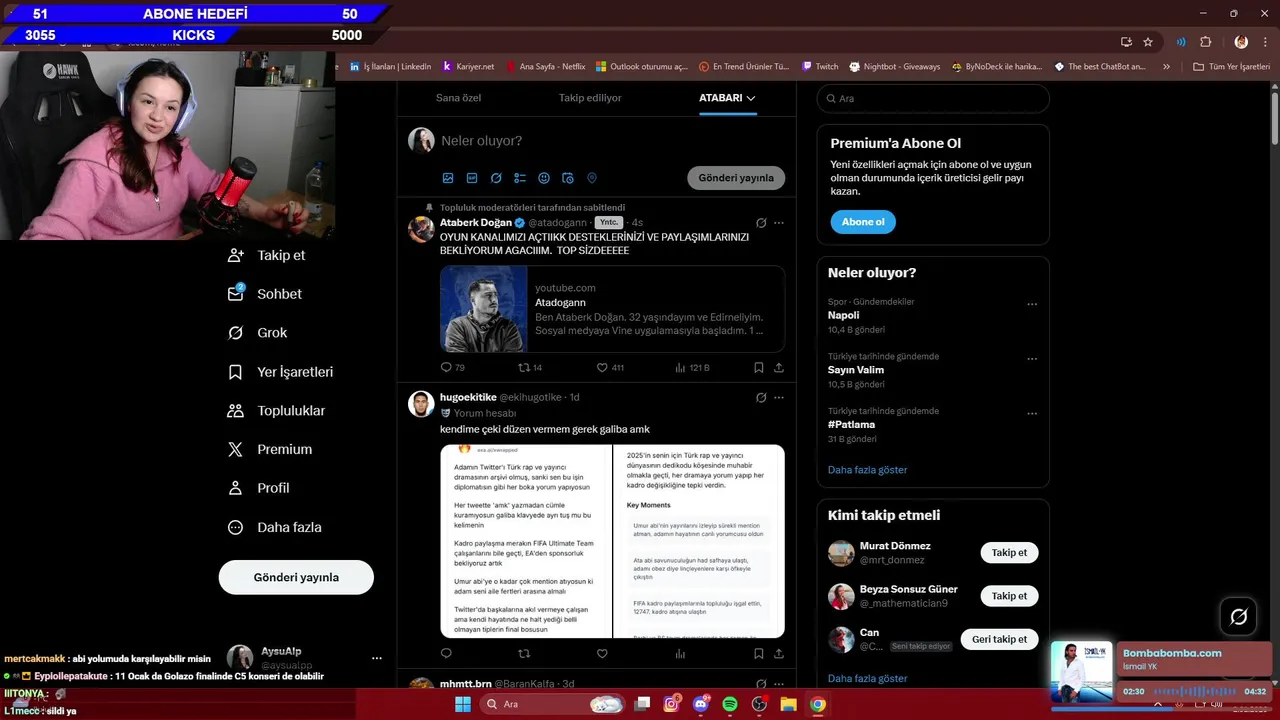Open Grok from sidebar
This screenshot has height=720, width=1280.
[x=257, y=333]
